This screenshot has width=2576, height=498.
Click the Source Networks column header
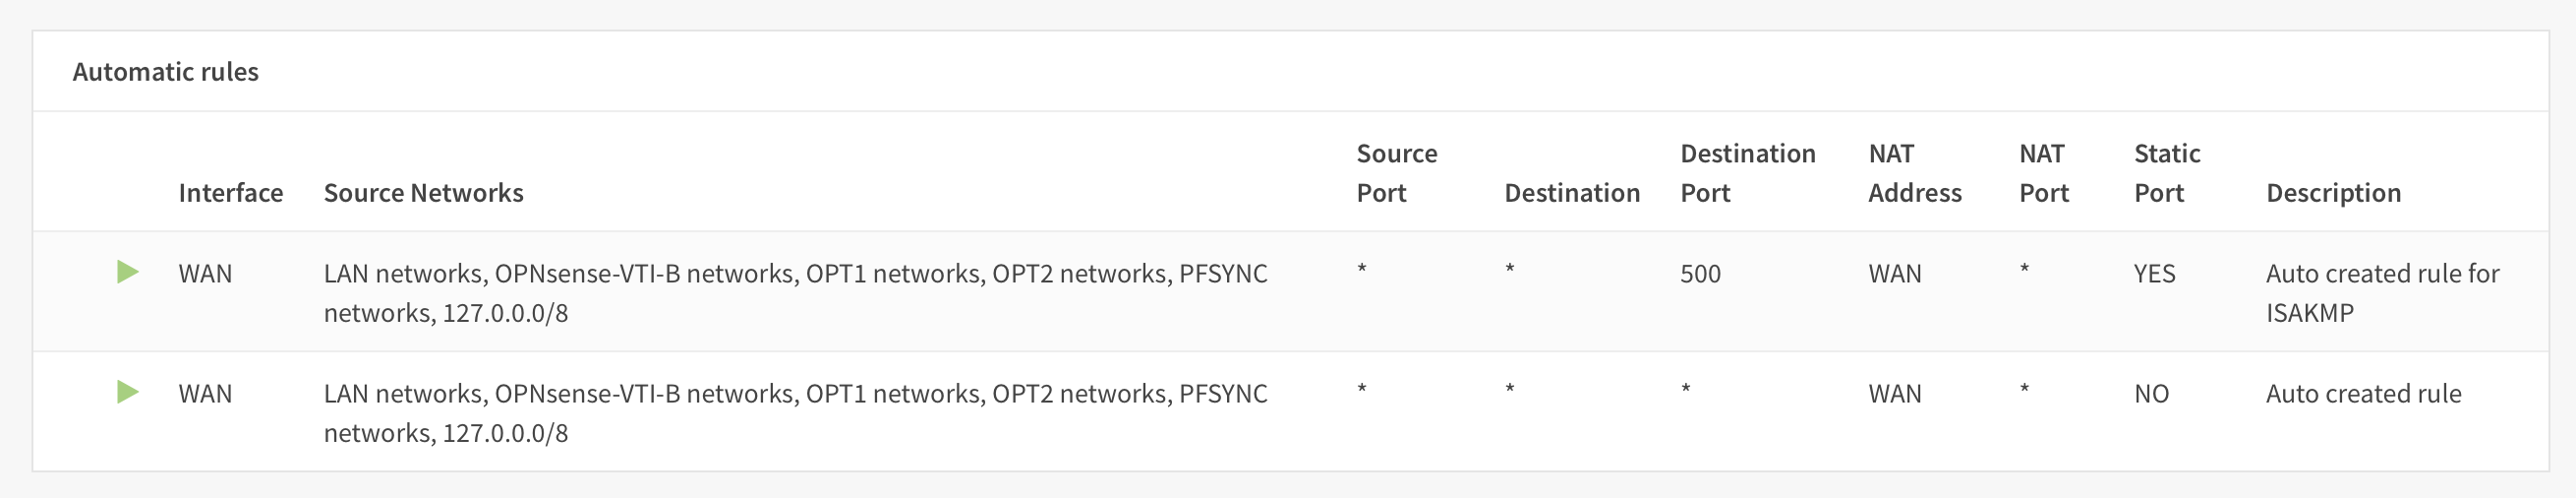(x=423, y=192)
